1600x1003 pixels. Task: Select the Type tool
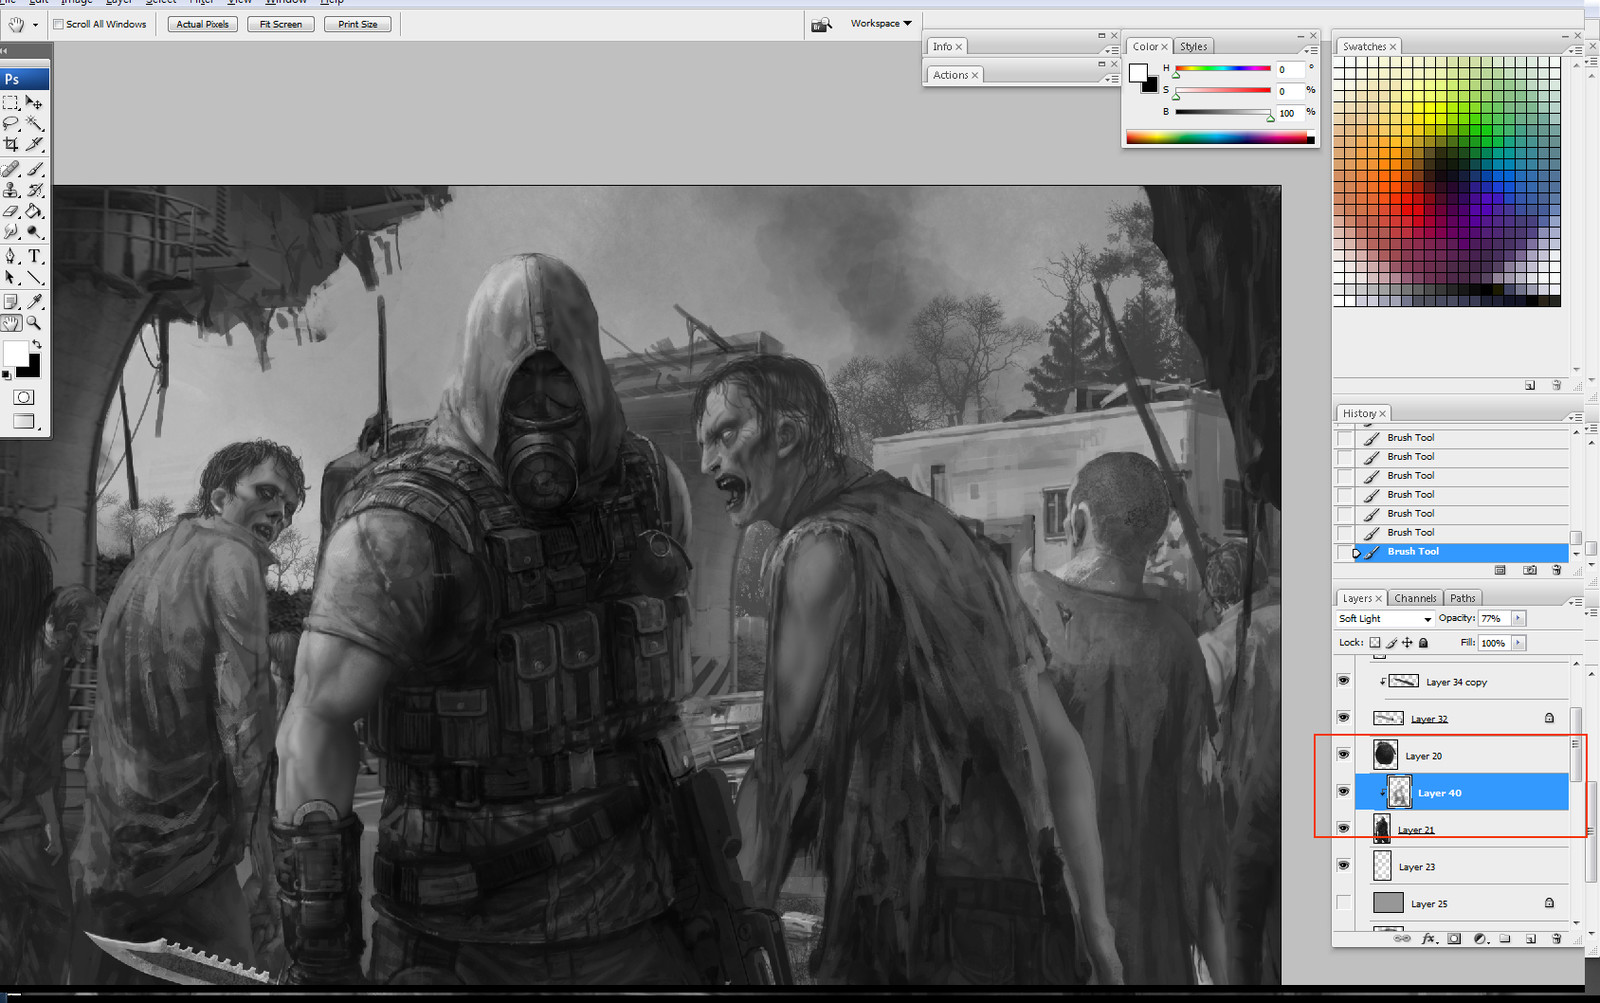point(34,256)
